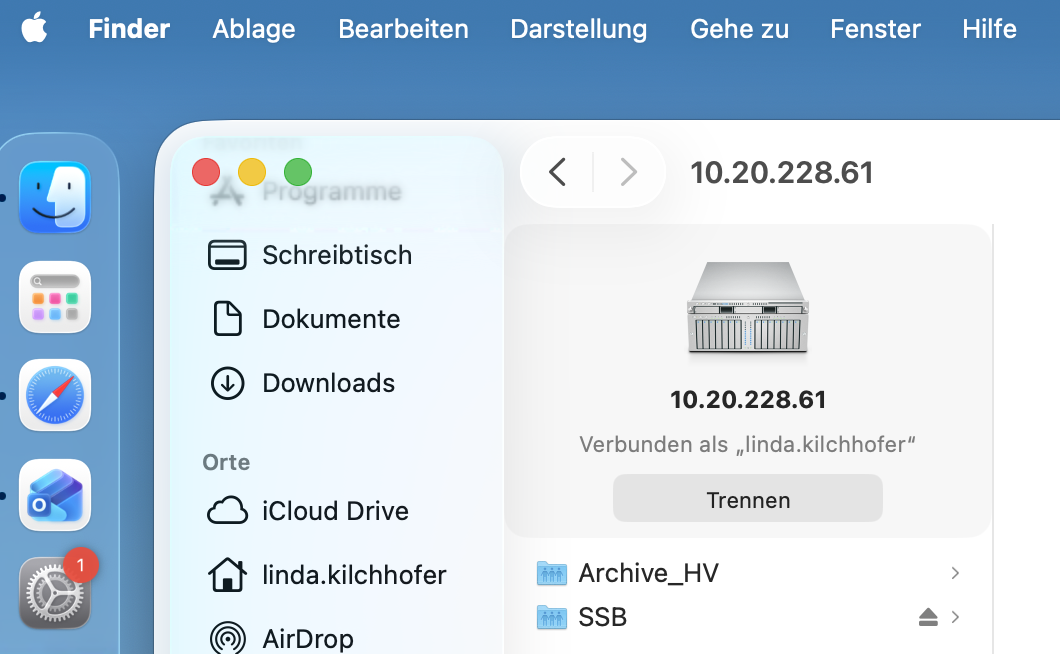Eject the SSB network share
Image resolution: width=1060 pixels, height=654 pixels.
point(928,617)
